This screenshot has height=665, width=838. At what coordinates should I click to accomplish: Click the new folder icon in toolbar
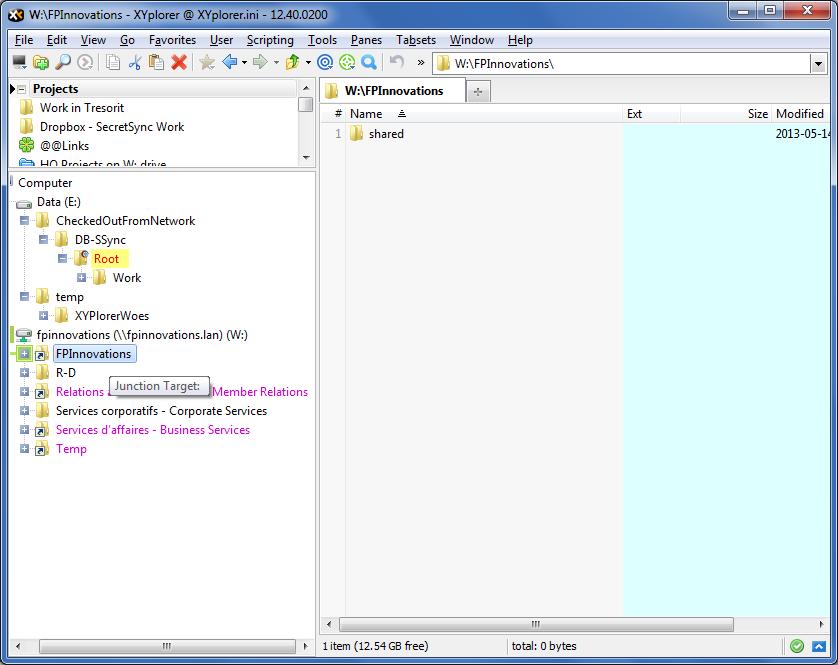point(41,63)
